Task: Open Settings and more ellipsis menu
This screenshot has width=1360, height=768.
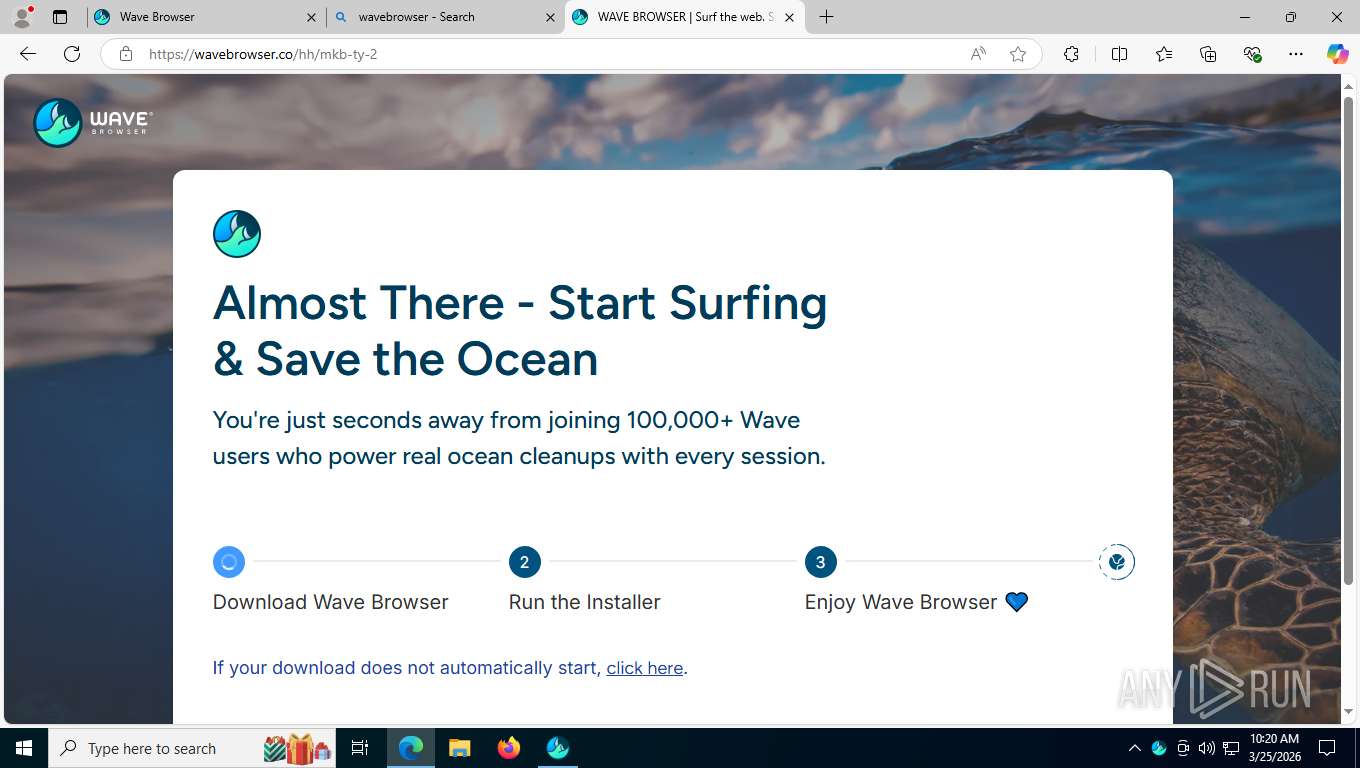Action: 1296,54
